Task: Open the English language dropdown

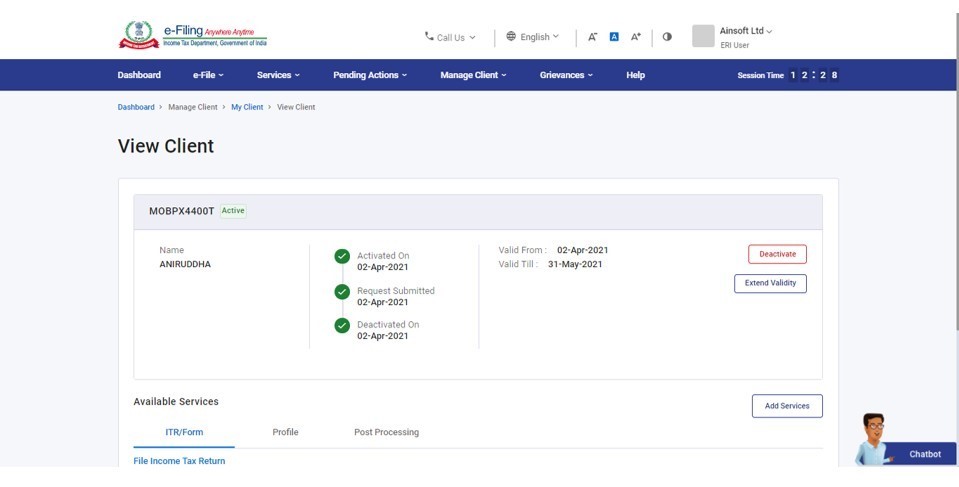Action: pos(533,37)
